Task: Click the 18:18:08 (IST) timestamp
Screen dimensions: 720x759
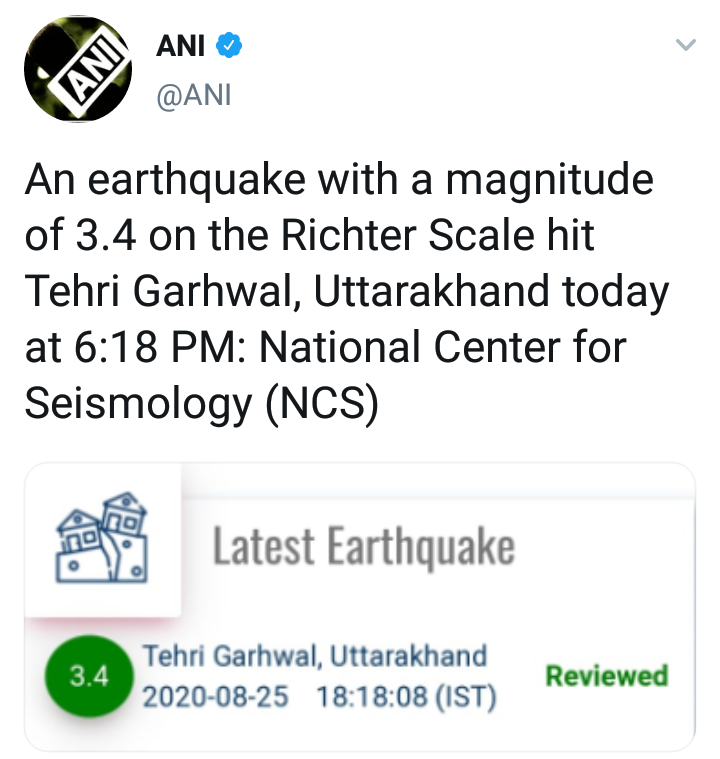Action: pyautogui.click(x=407, y=697)
